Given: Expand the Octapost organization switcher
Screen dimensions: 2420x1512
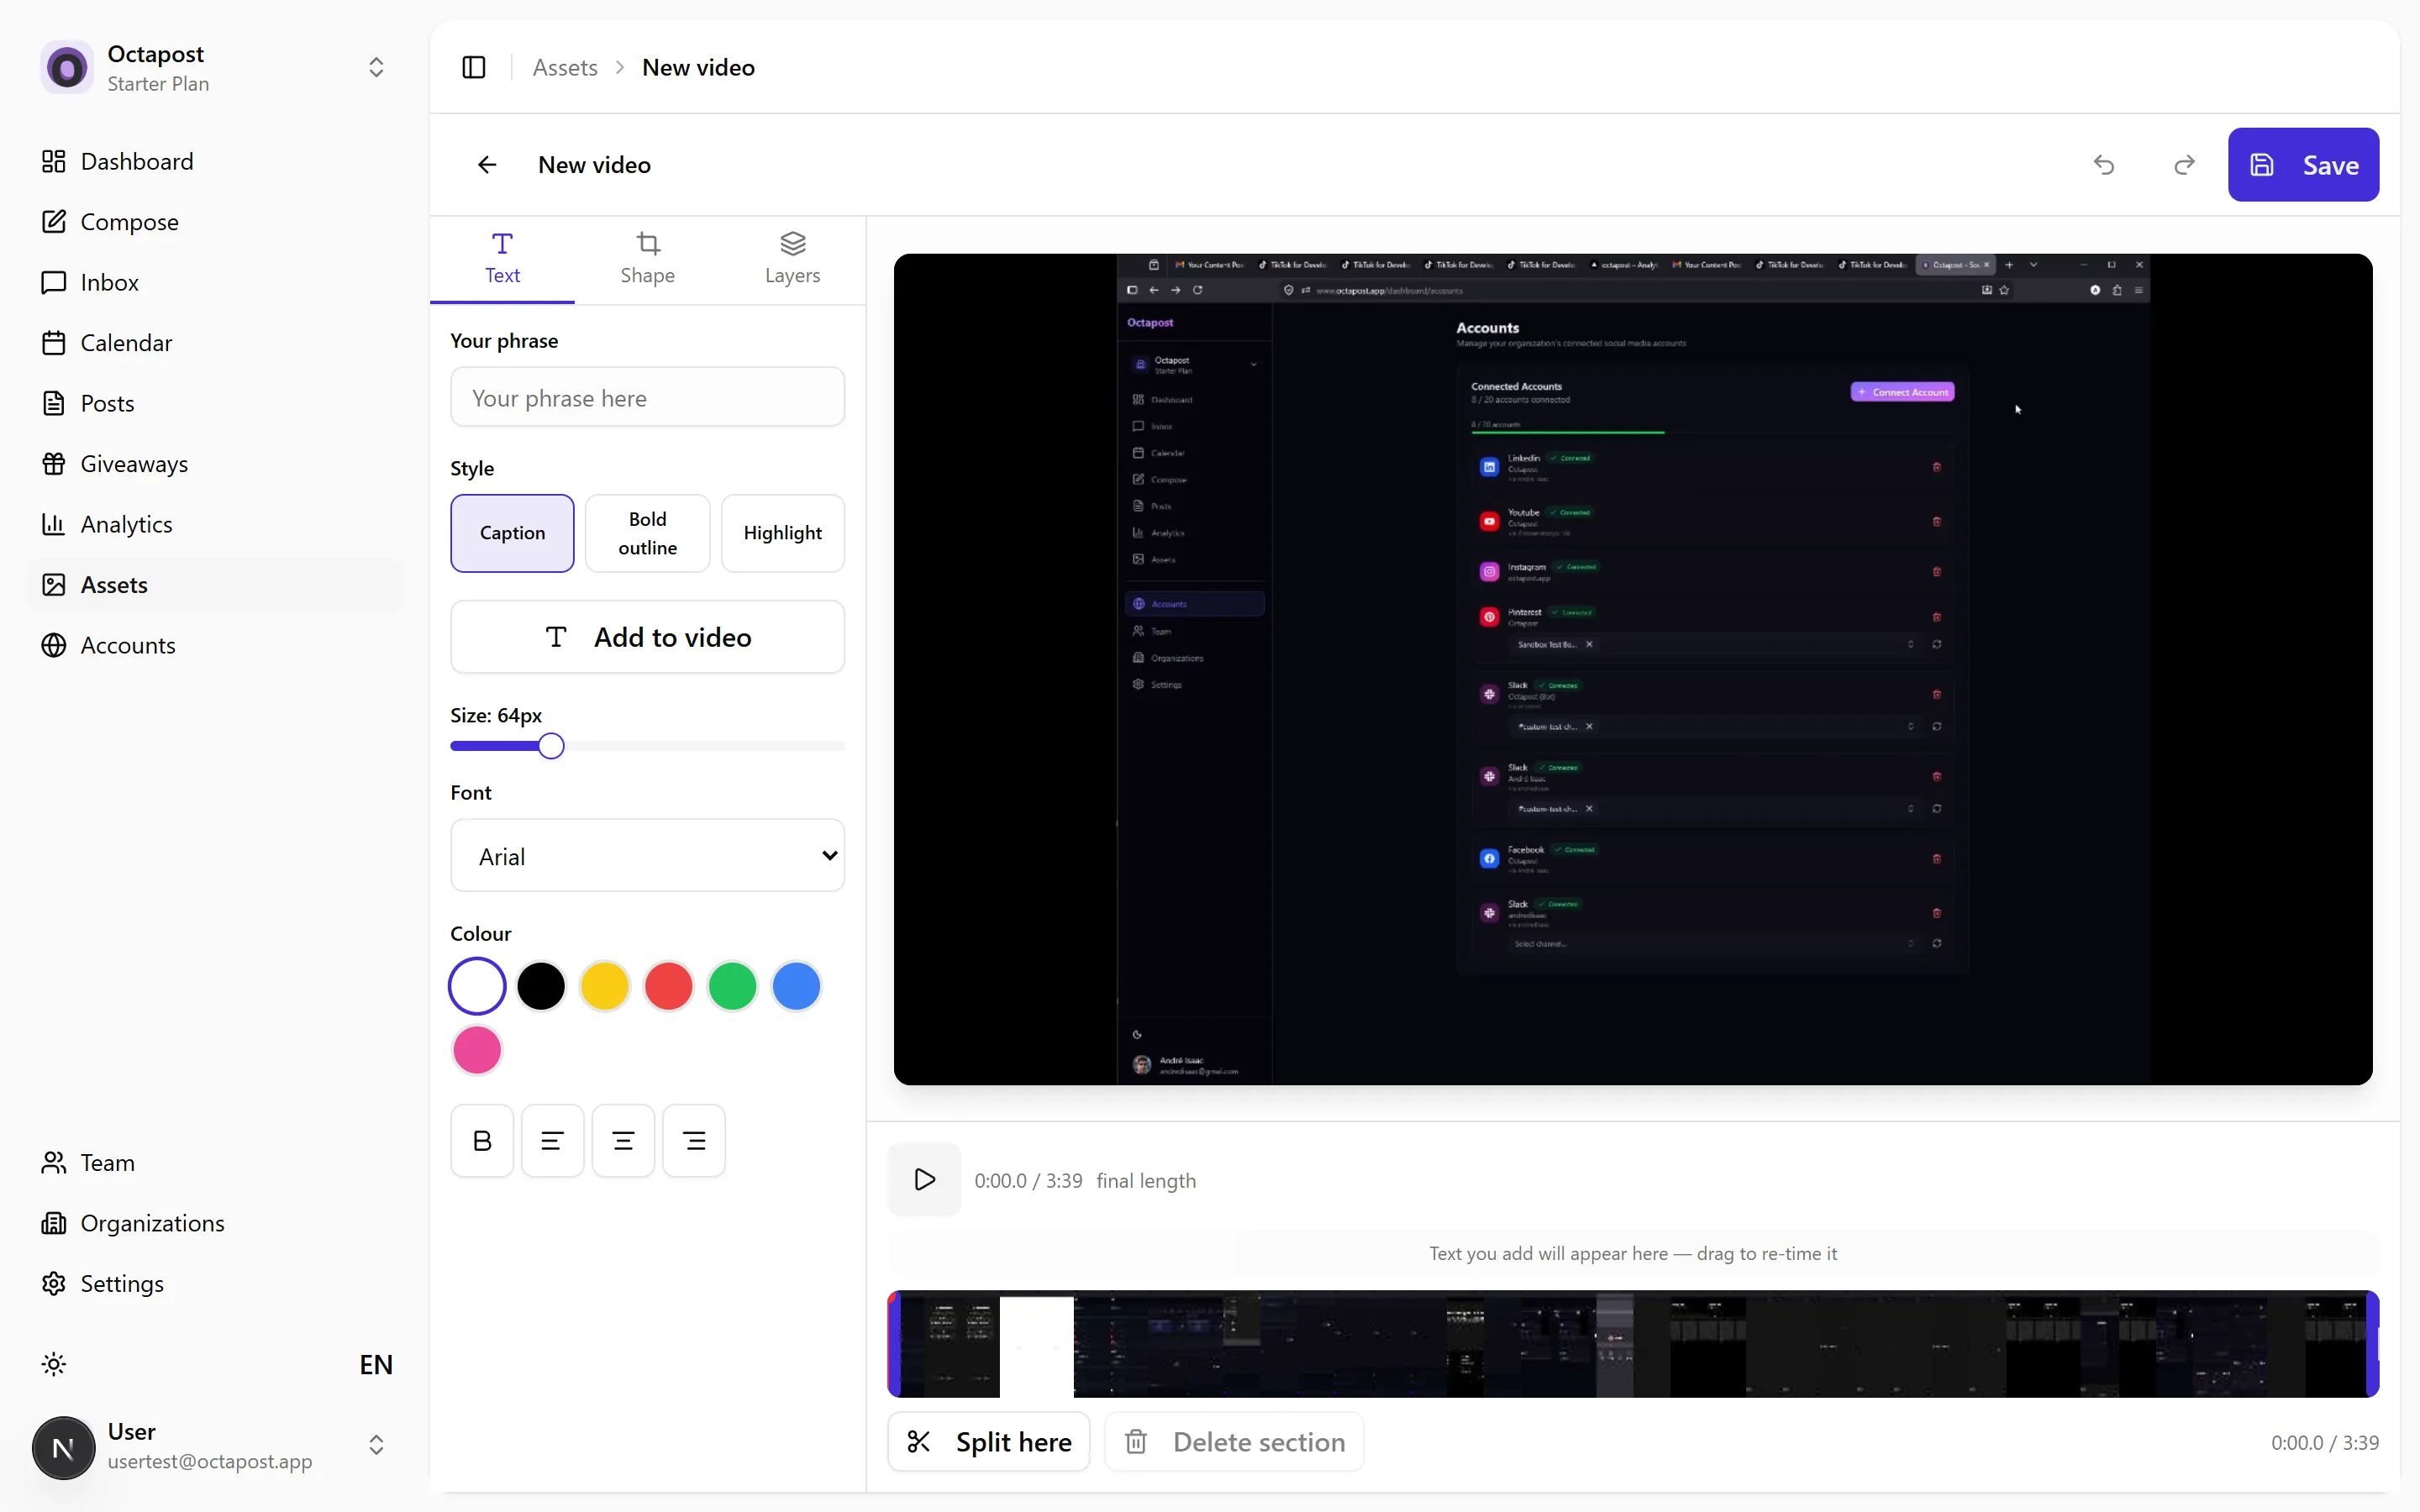Looking at the screenshot, I should [376, 67].
